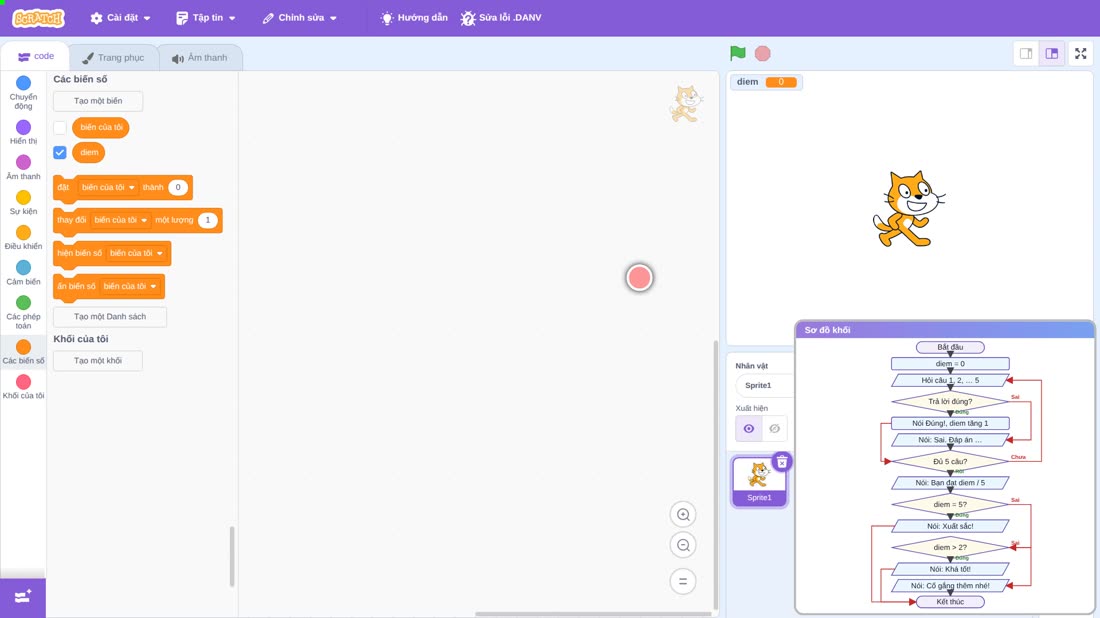Zoom out the code workspace
Image resolution: width=1100 pixels, height=618 pixels.
[683, 546]
